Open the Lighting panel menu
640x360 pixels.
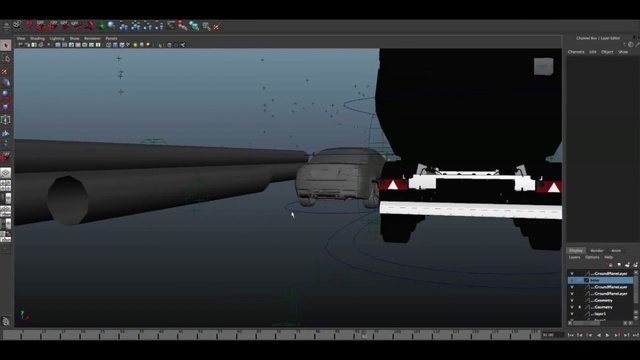[x=57, y=38]
